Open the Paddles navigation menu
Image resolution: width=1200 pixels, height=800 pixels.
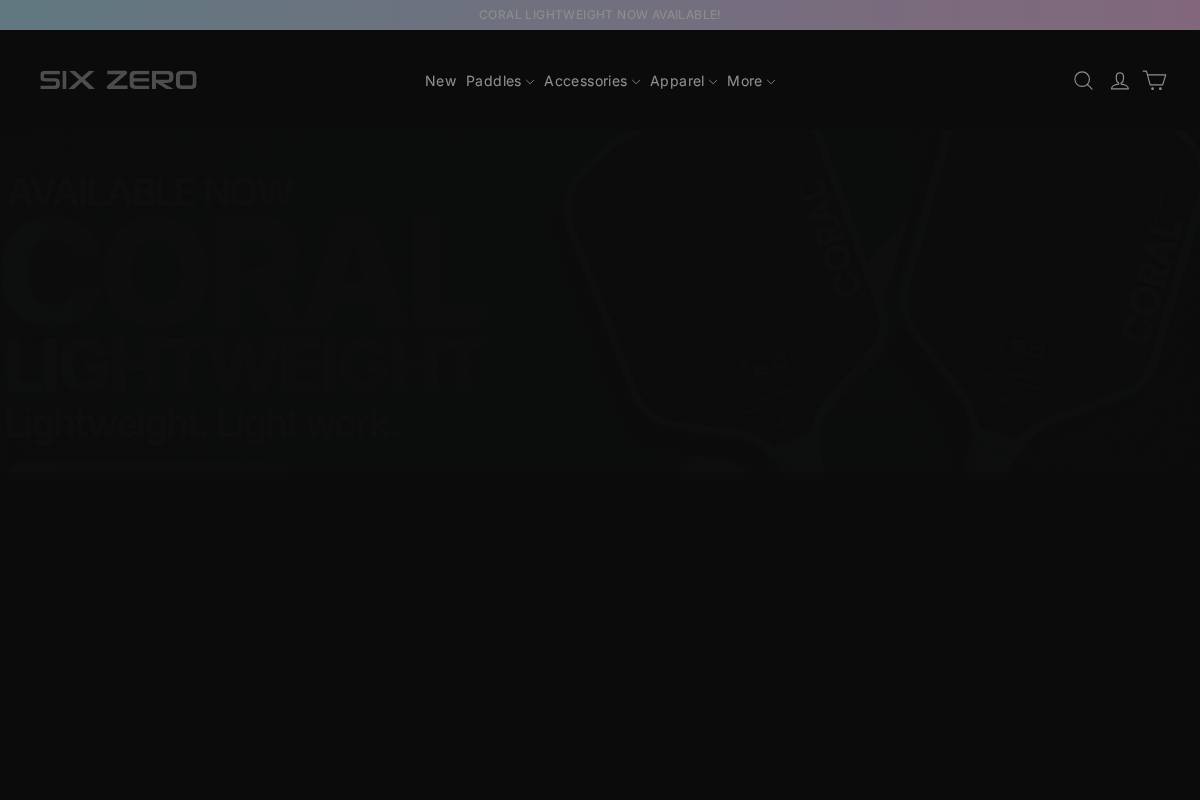[x=493, y=81]
